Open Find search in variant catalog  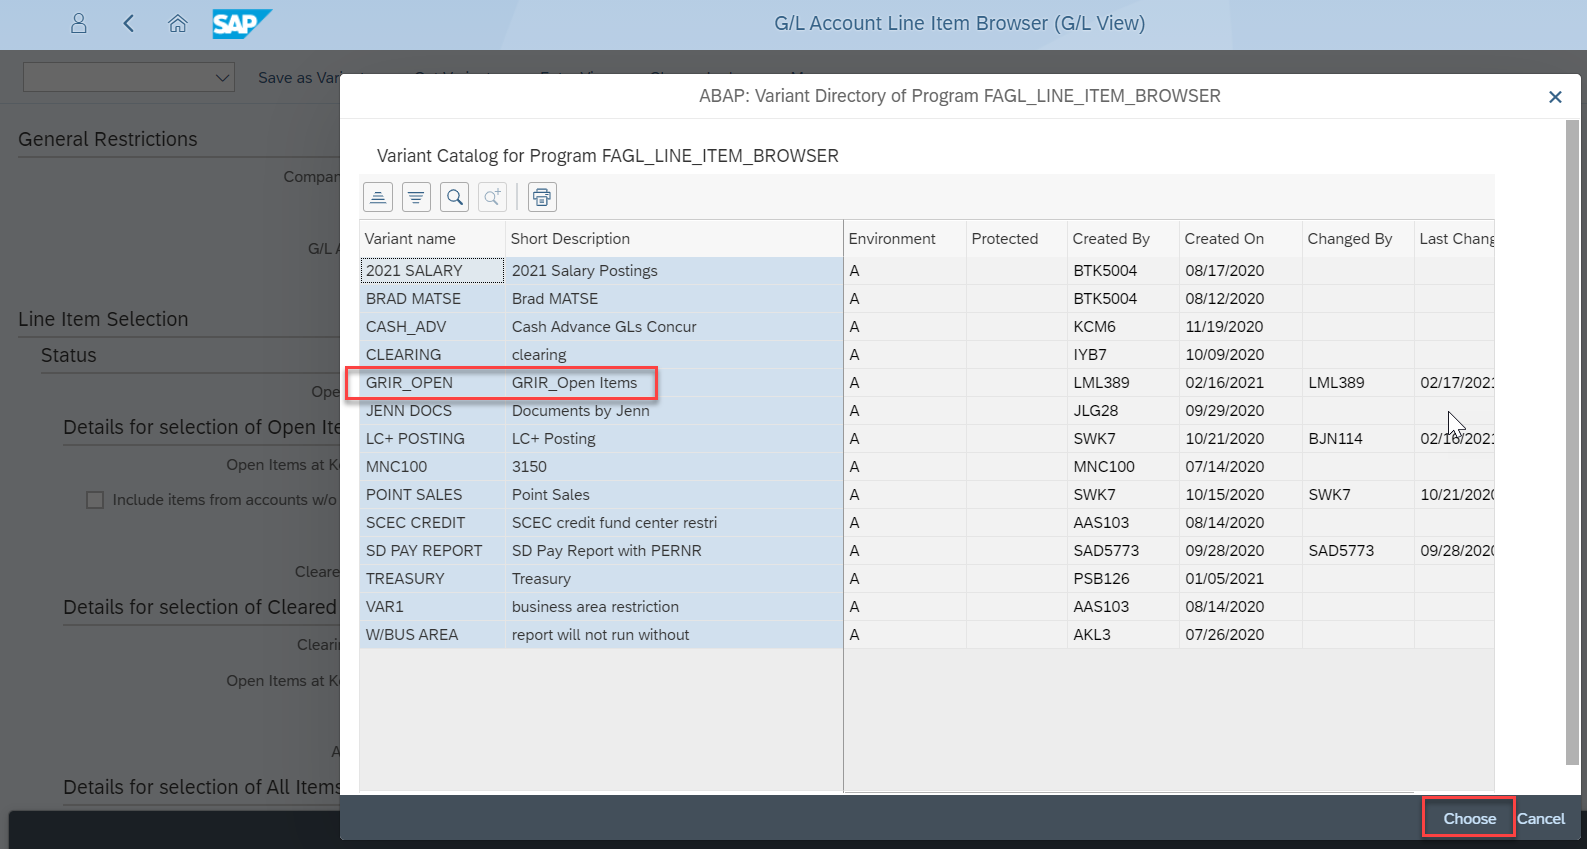tap(455, 197)
